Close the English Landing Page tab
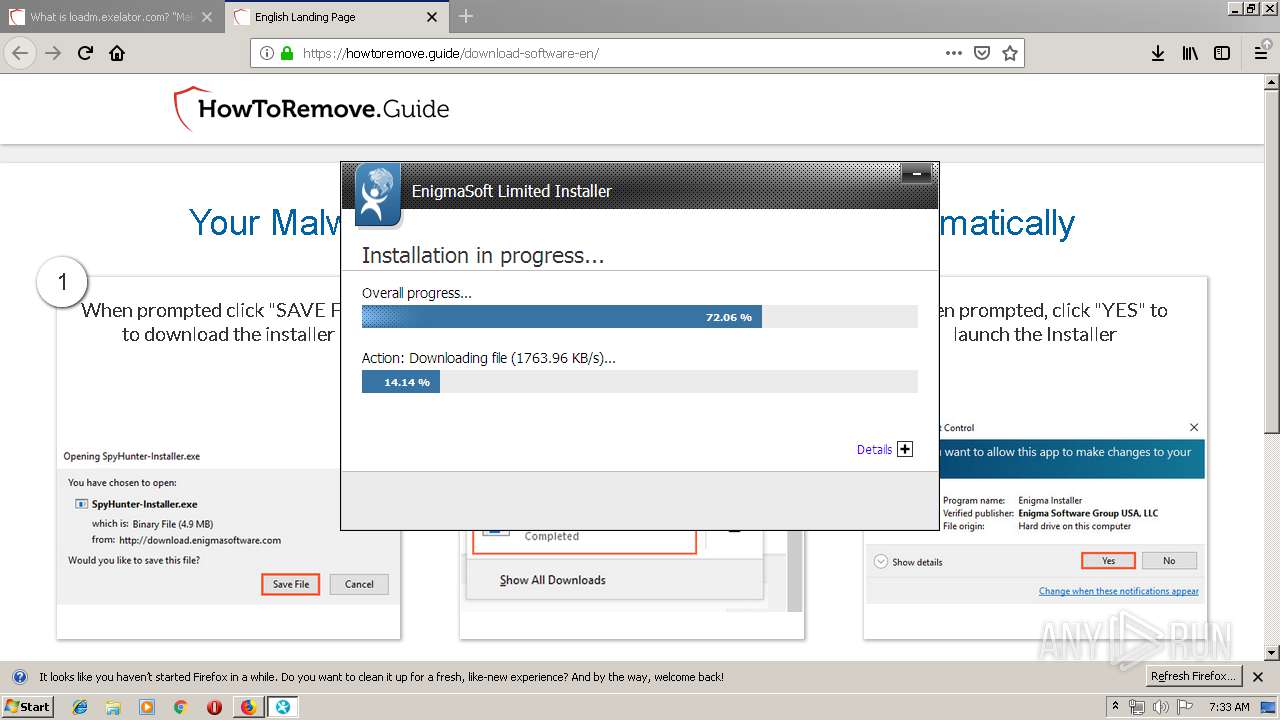 point(432,17)
